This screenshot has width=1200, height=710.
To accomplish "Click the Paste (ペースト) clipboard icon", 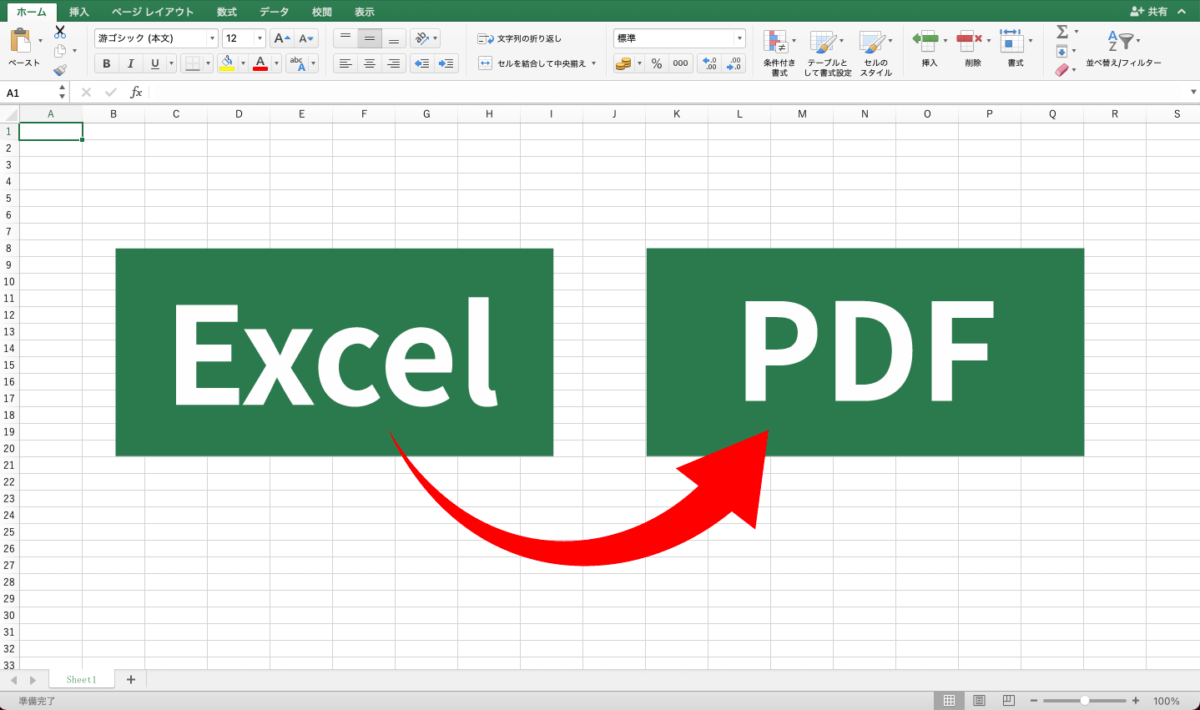I will [x=20, y=41].
